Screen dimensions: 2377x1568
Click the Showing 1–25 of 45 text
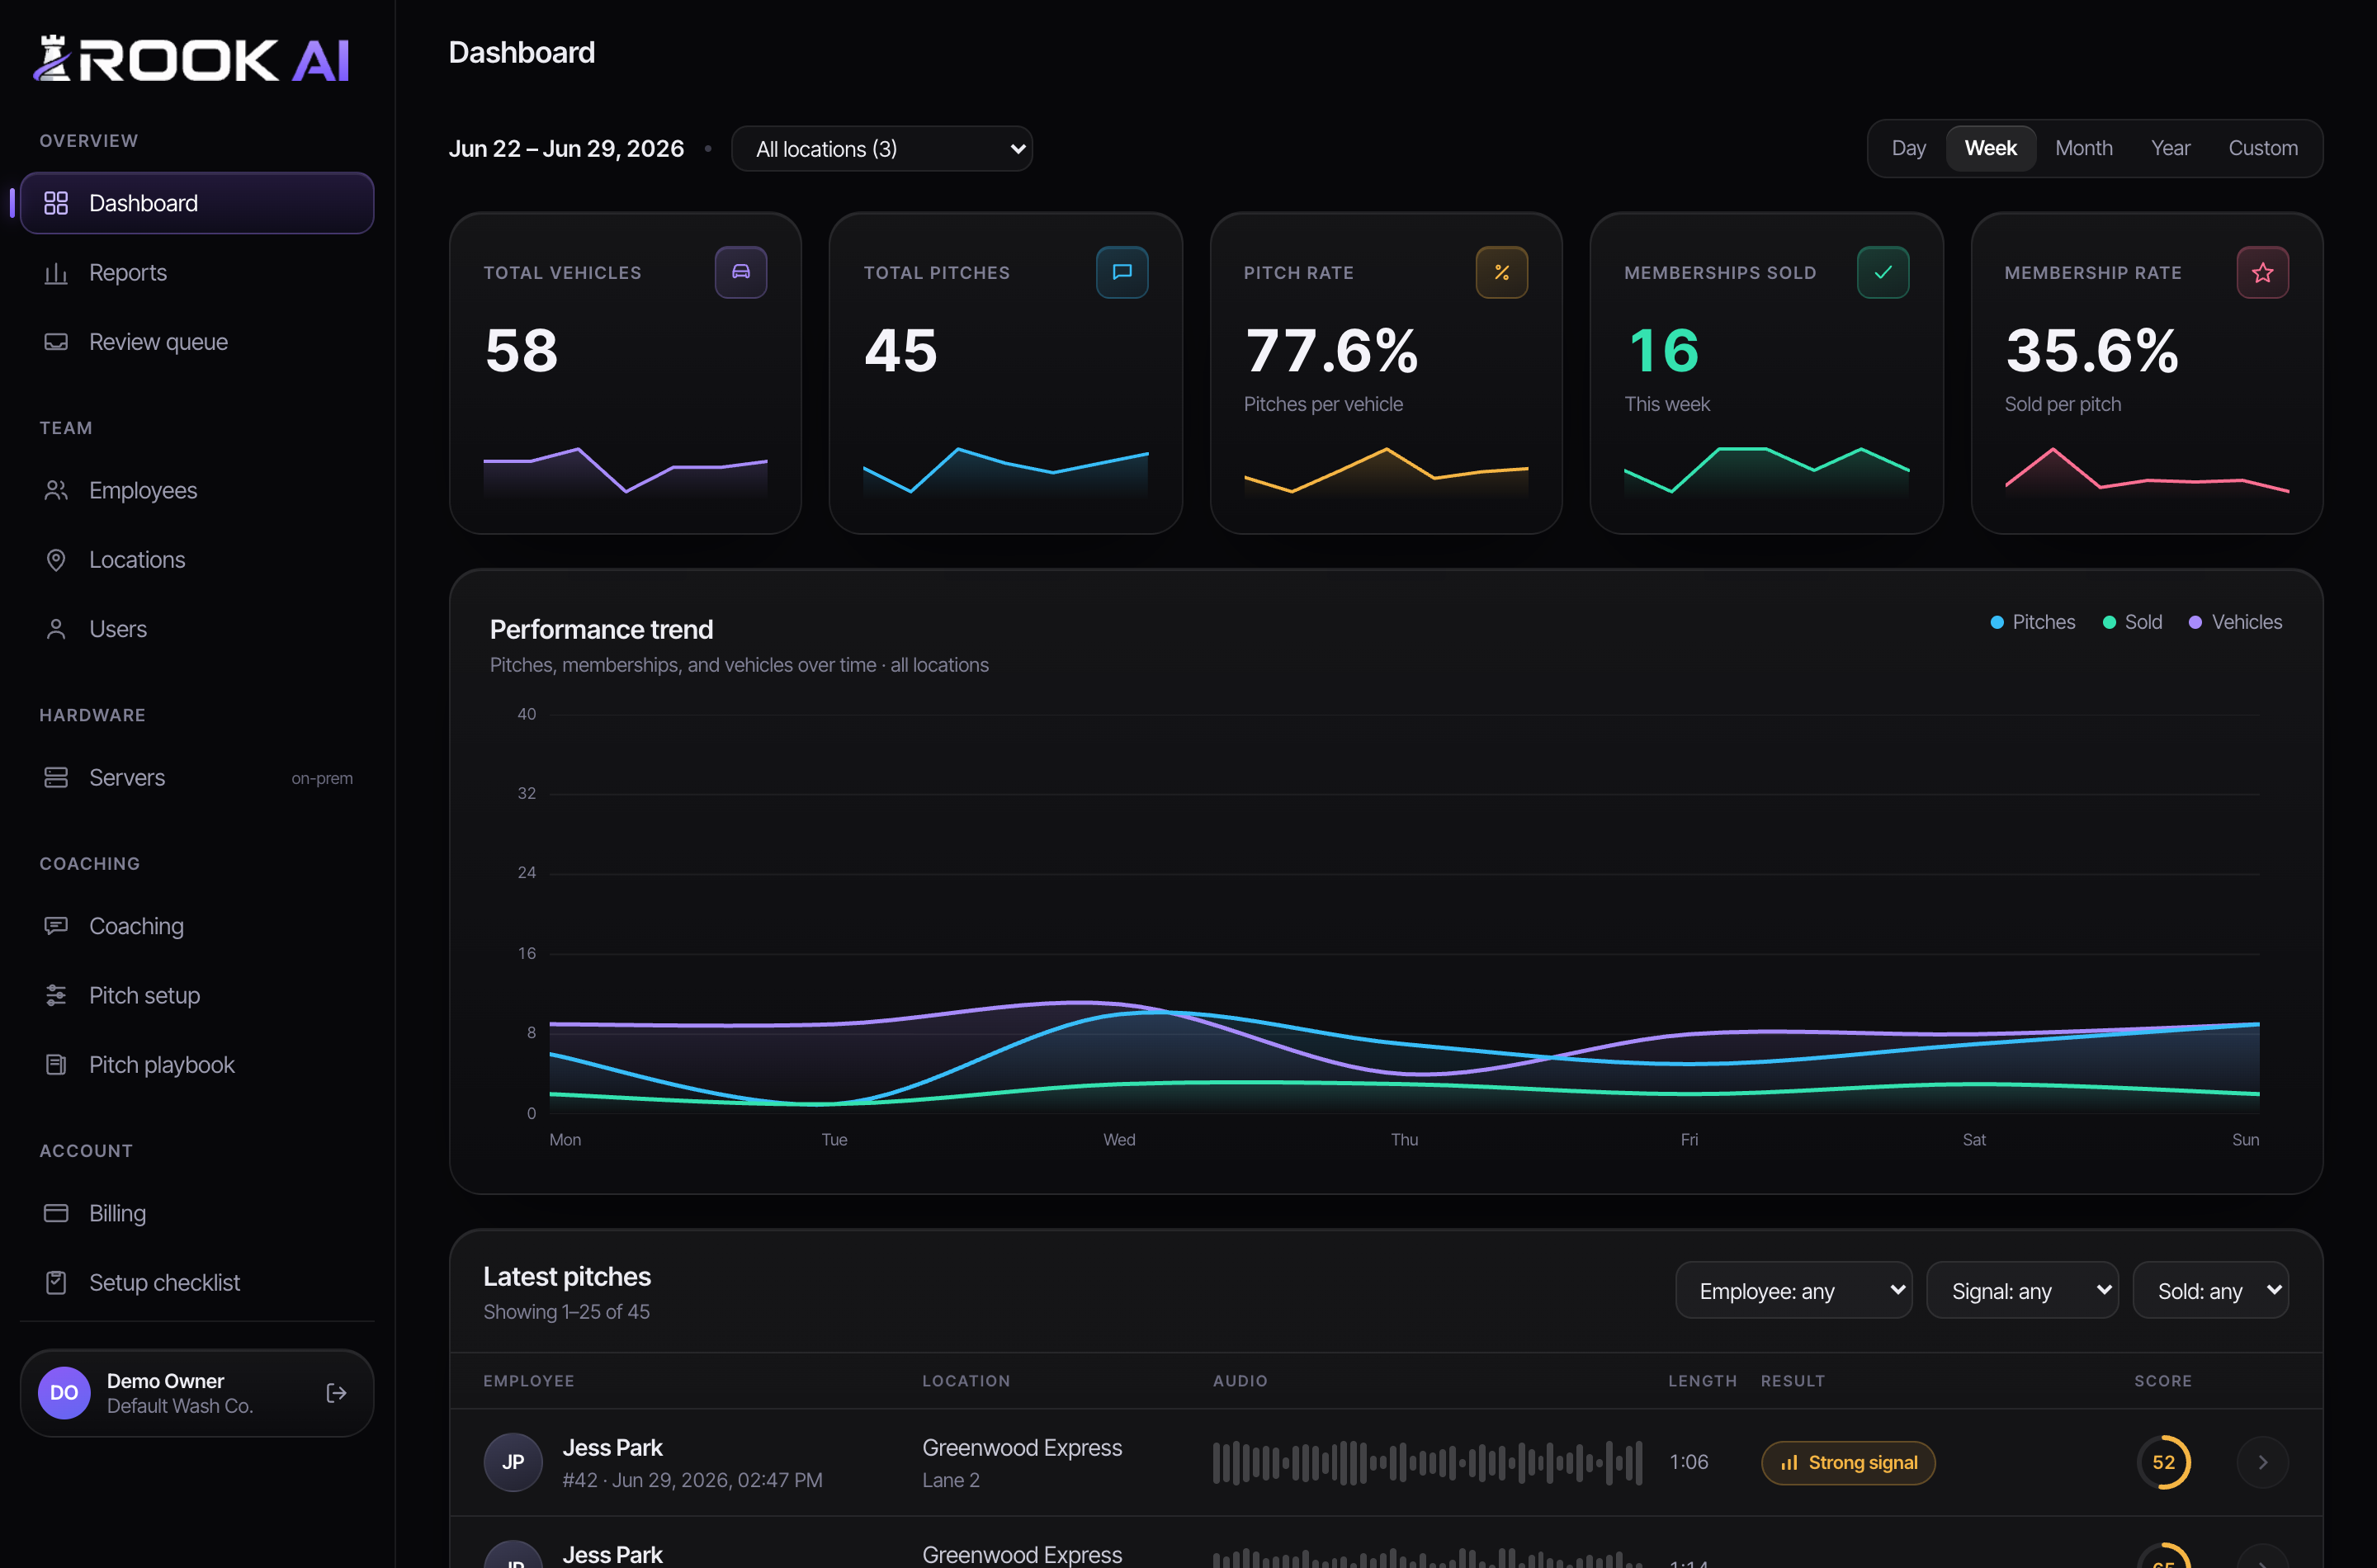pos(566,1311)
